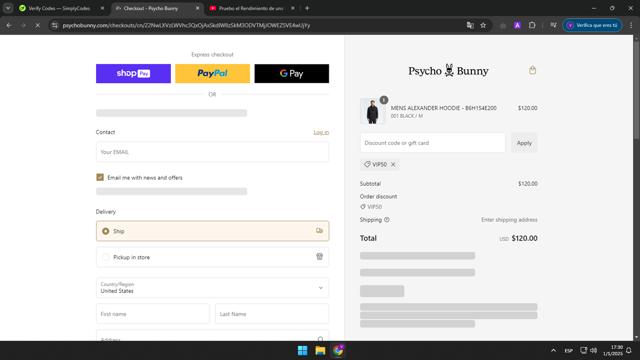The image size is (640, 360).
Task: Click the Psycho Bunny logo
Action: tap(448, 71)
